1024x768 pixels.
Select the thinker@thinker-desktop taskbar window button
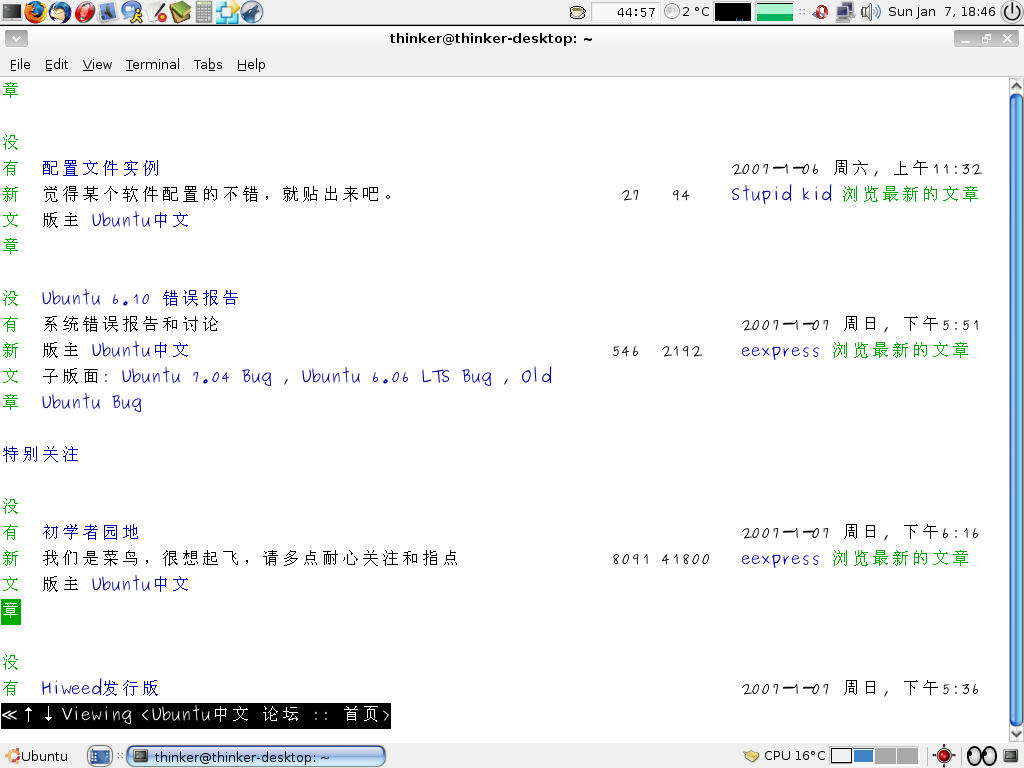(255, 756)
